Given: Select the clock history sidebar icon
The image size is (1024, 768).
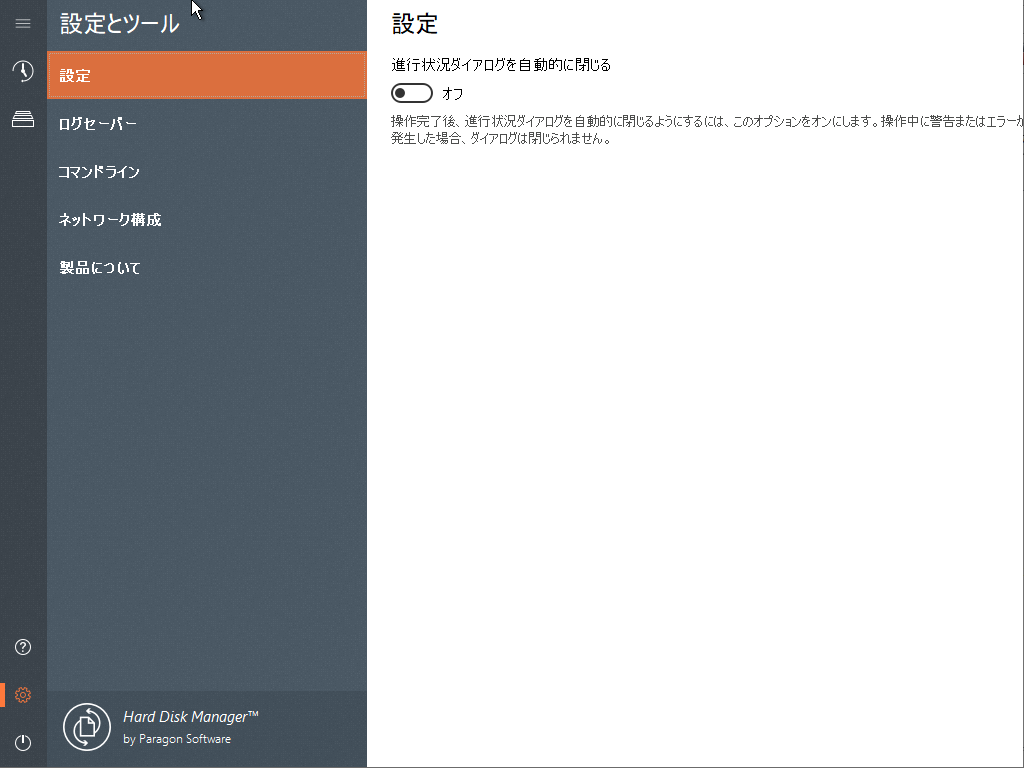Looking at the screenshot, I should (22, 71).
